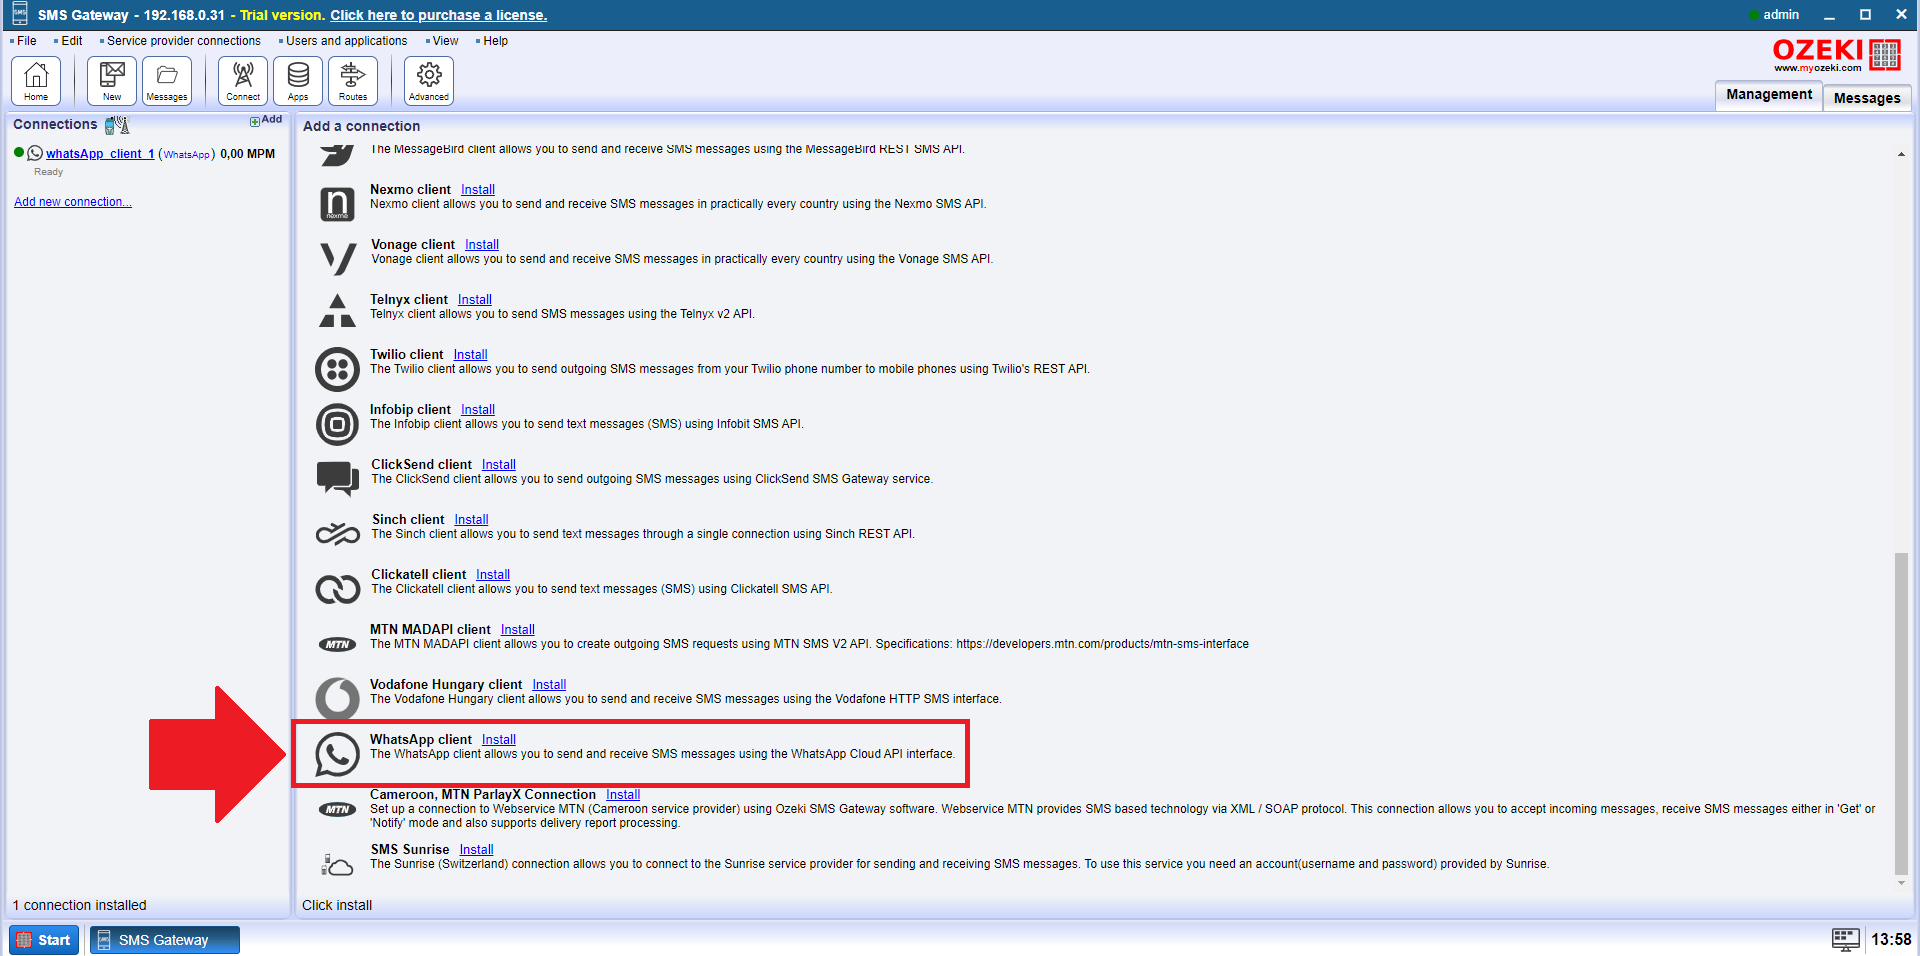Click the Telnyx client logo icon
The height and width of the screenshot is (956, 1920).
pyautogui.click(x=337, y=311)
